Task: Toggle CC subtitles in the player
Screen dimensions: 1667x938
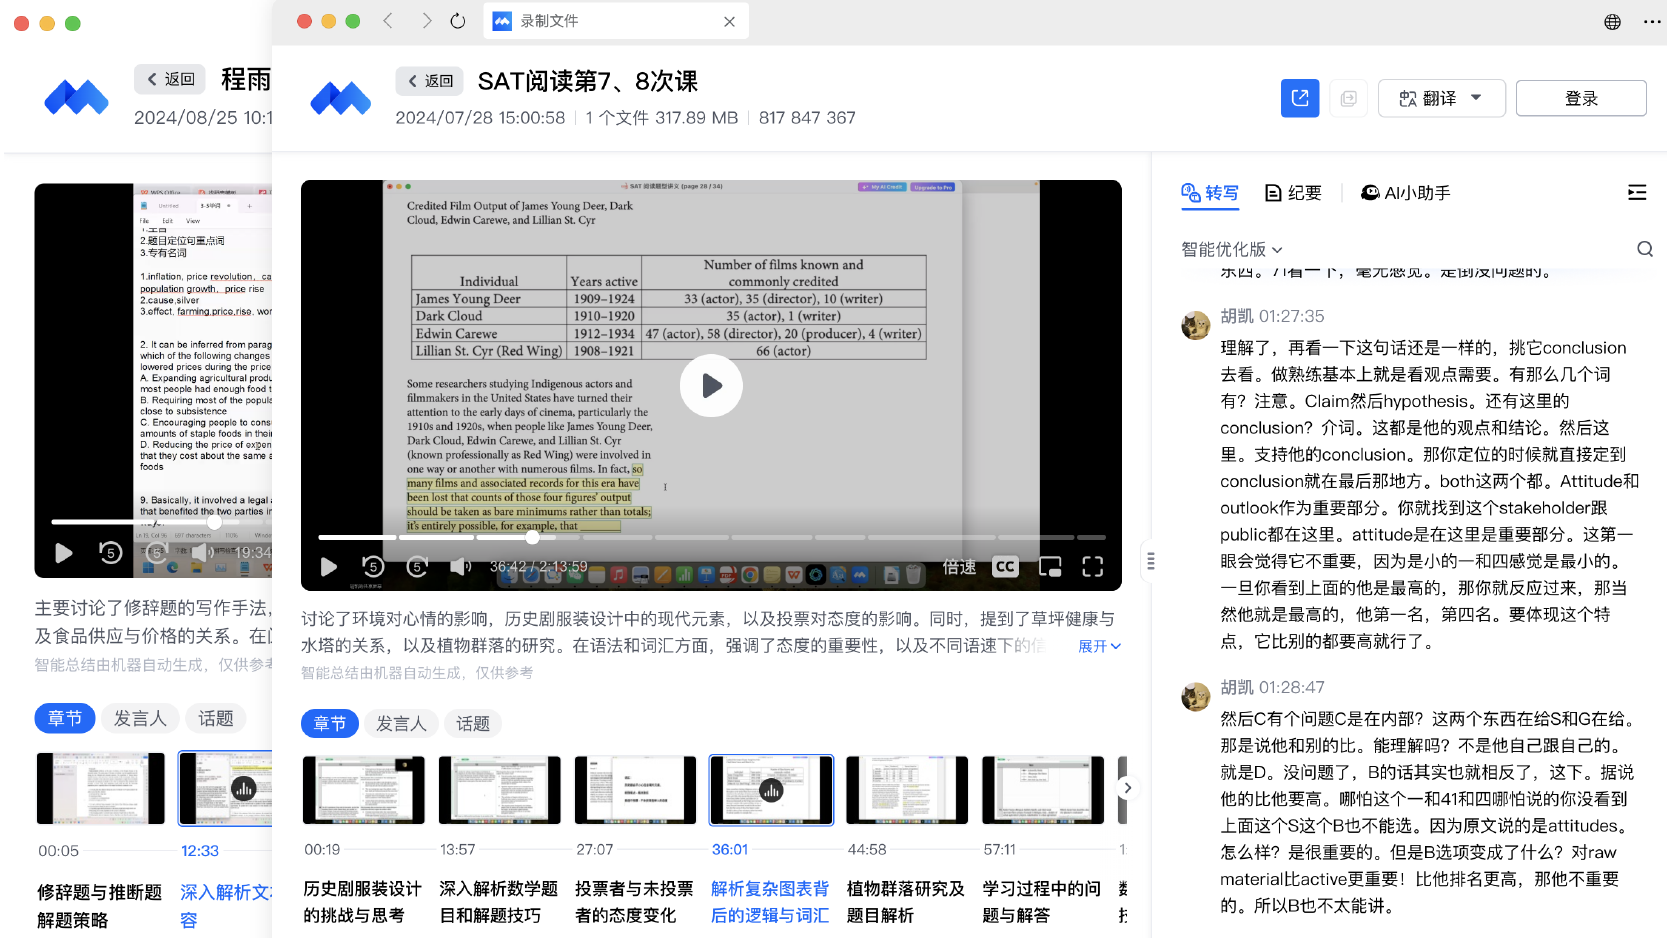Action: [1005, 566]
